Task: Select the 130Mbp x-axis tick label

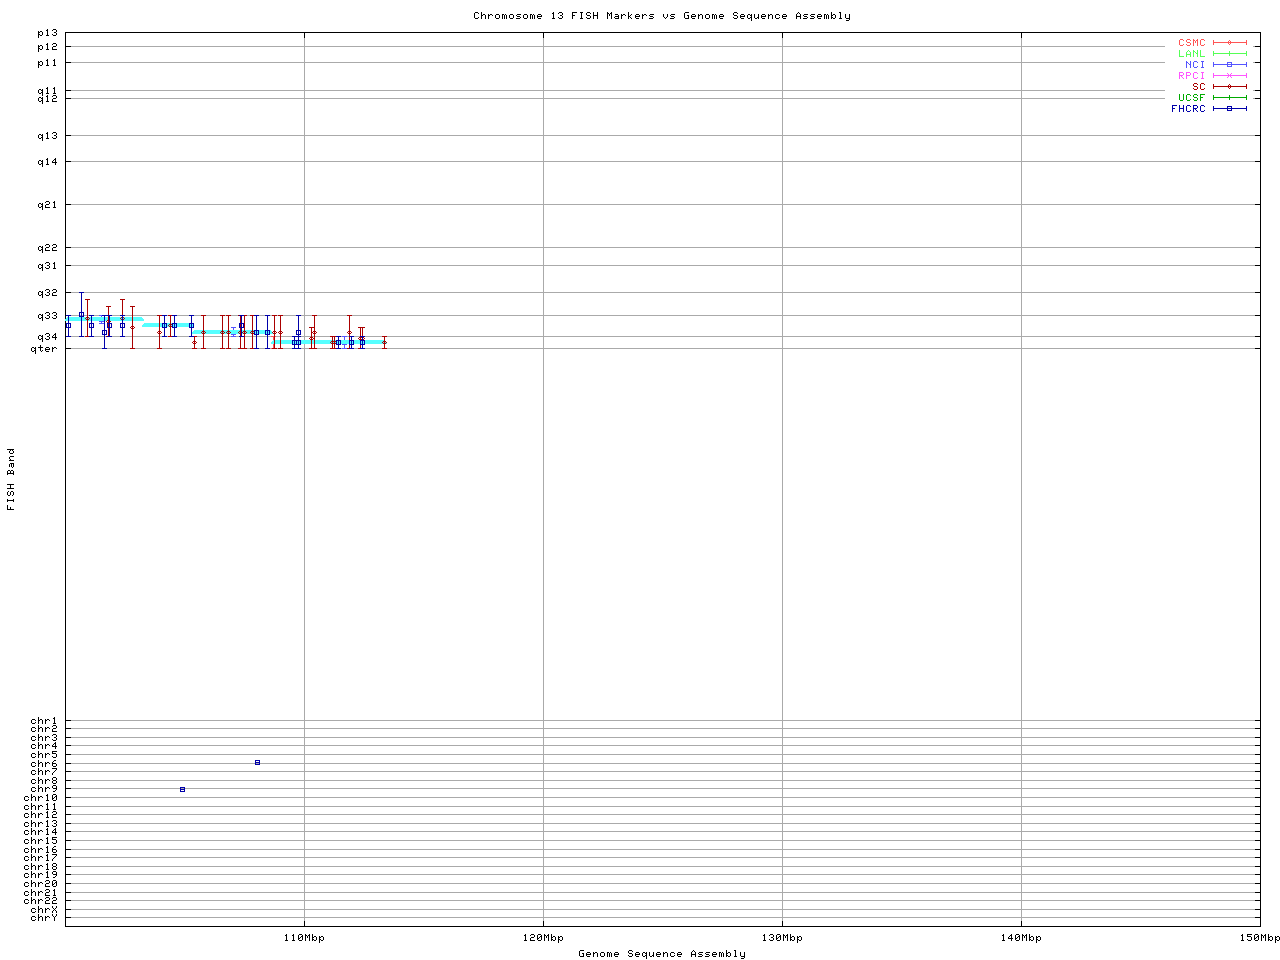Action: [782, 938]
